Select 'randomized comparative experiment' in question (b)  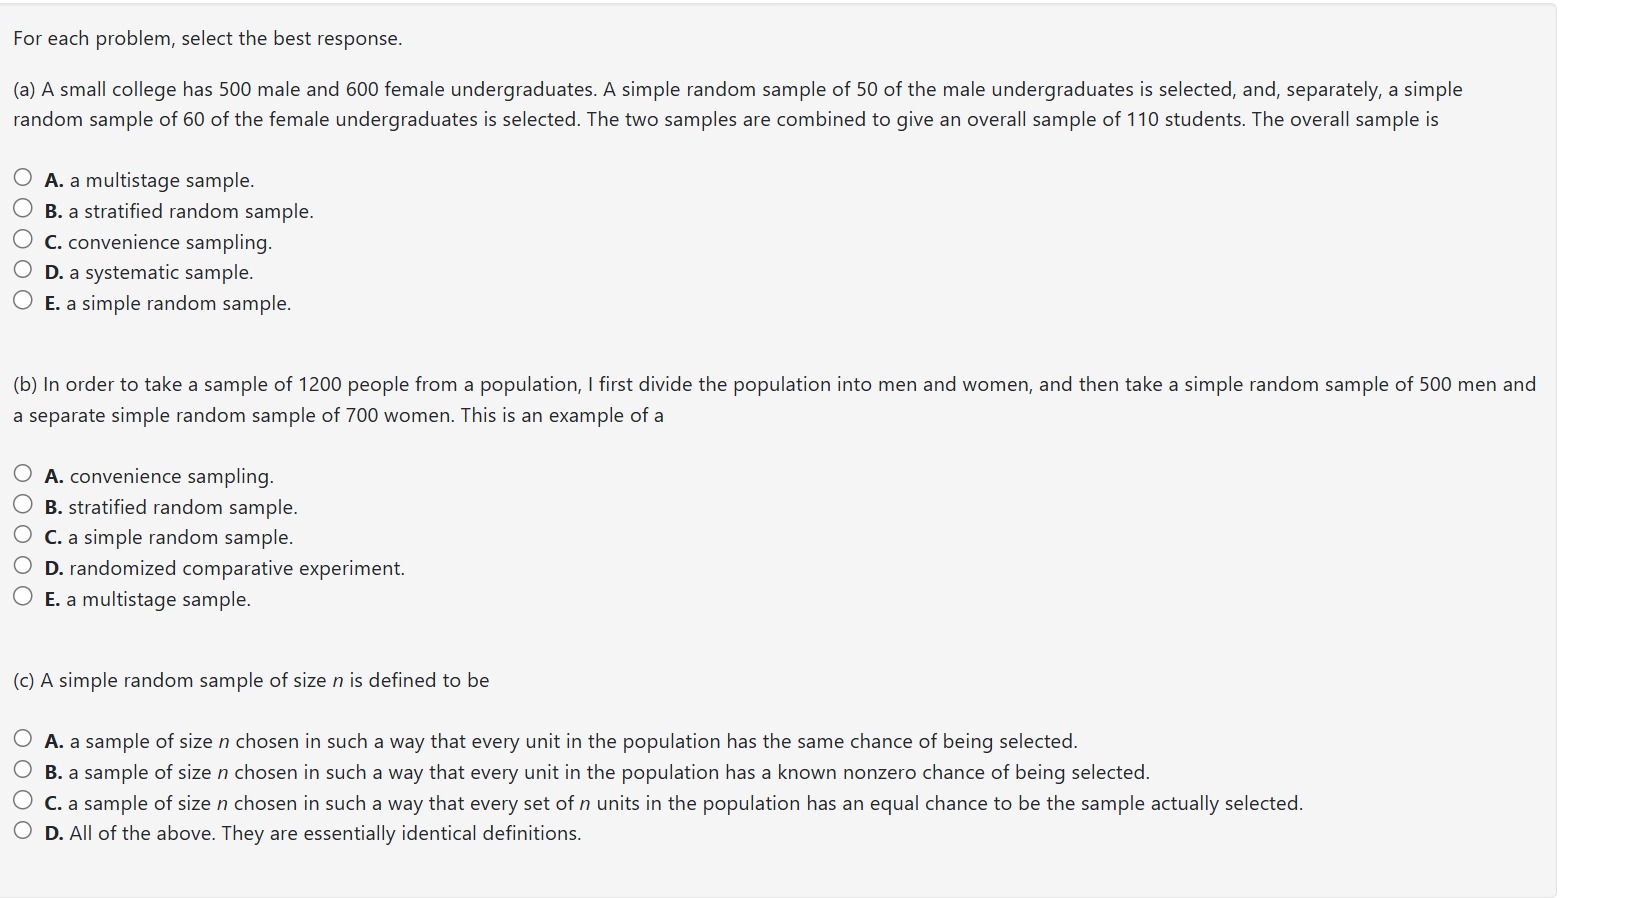[23, 566]
